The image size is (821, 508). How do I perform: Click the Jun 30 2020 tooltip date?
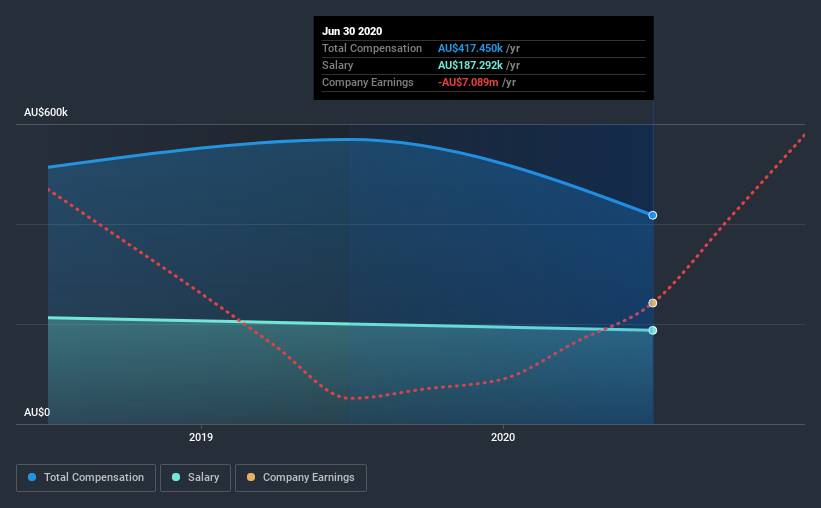(352, 31)
